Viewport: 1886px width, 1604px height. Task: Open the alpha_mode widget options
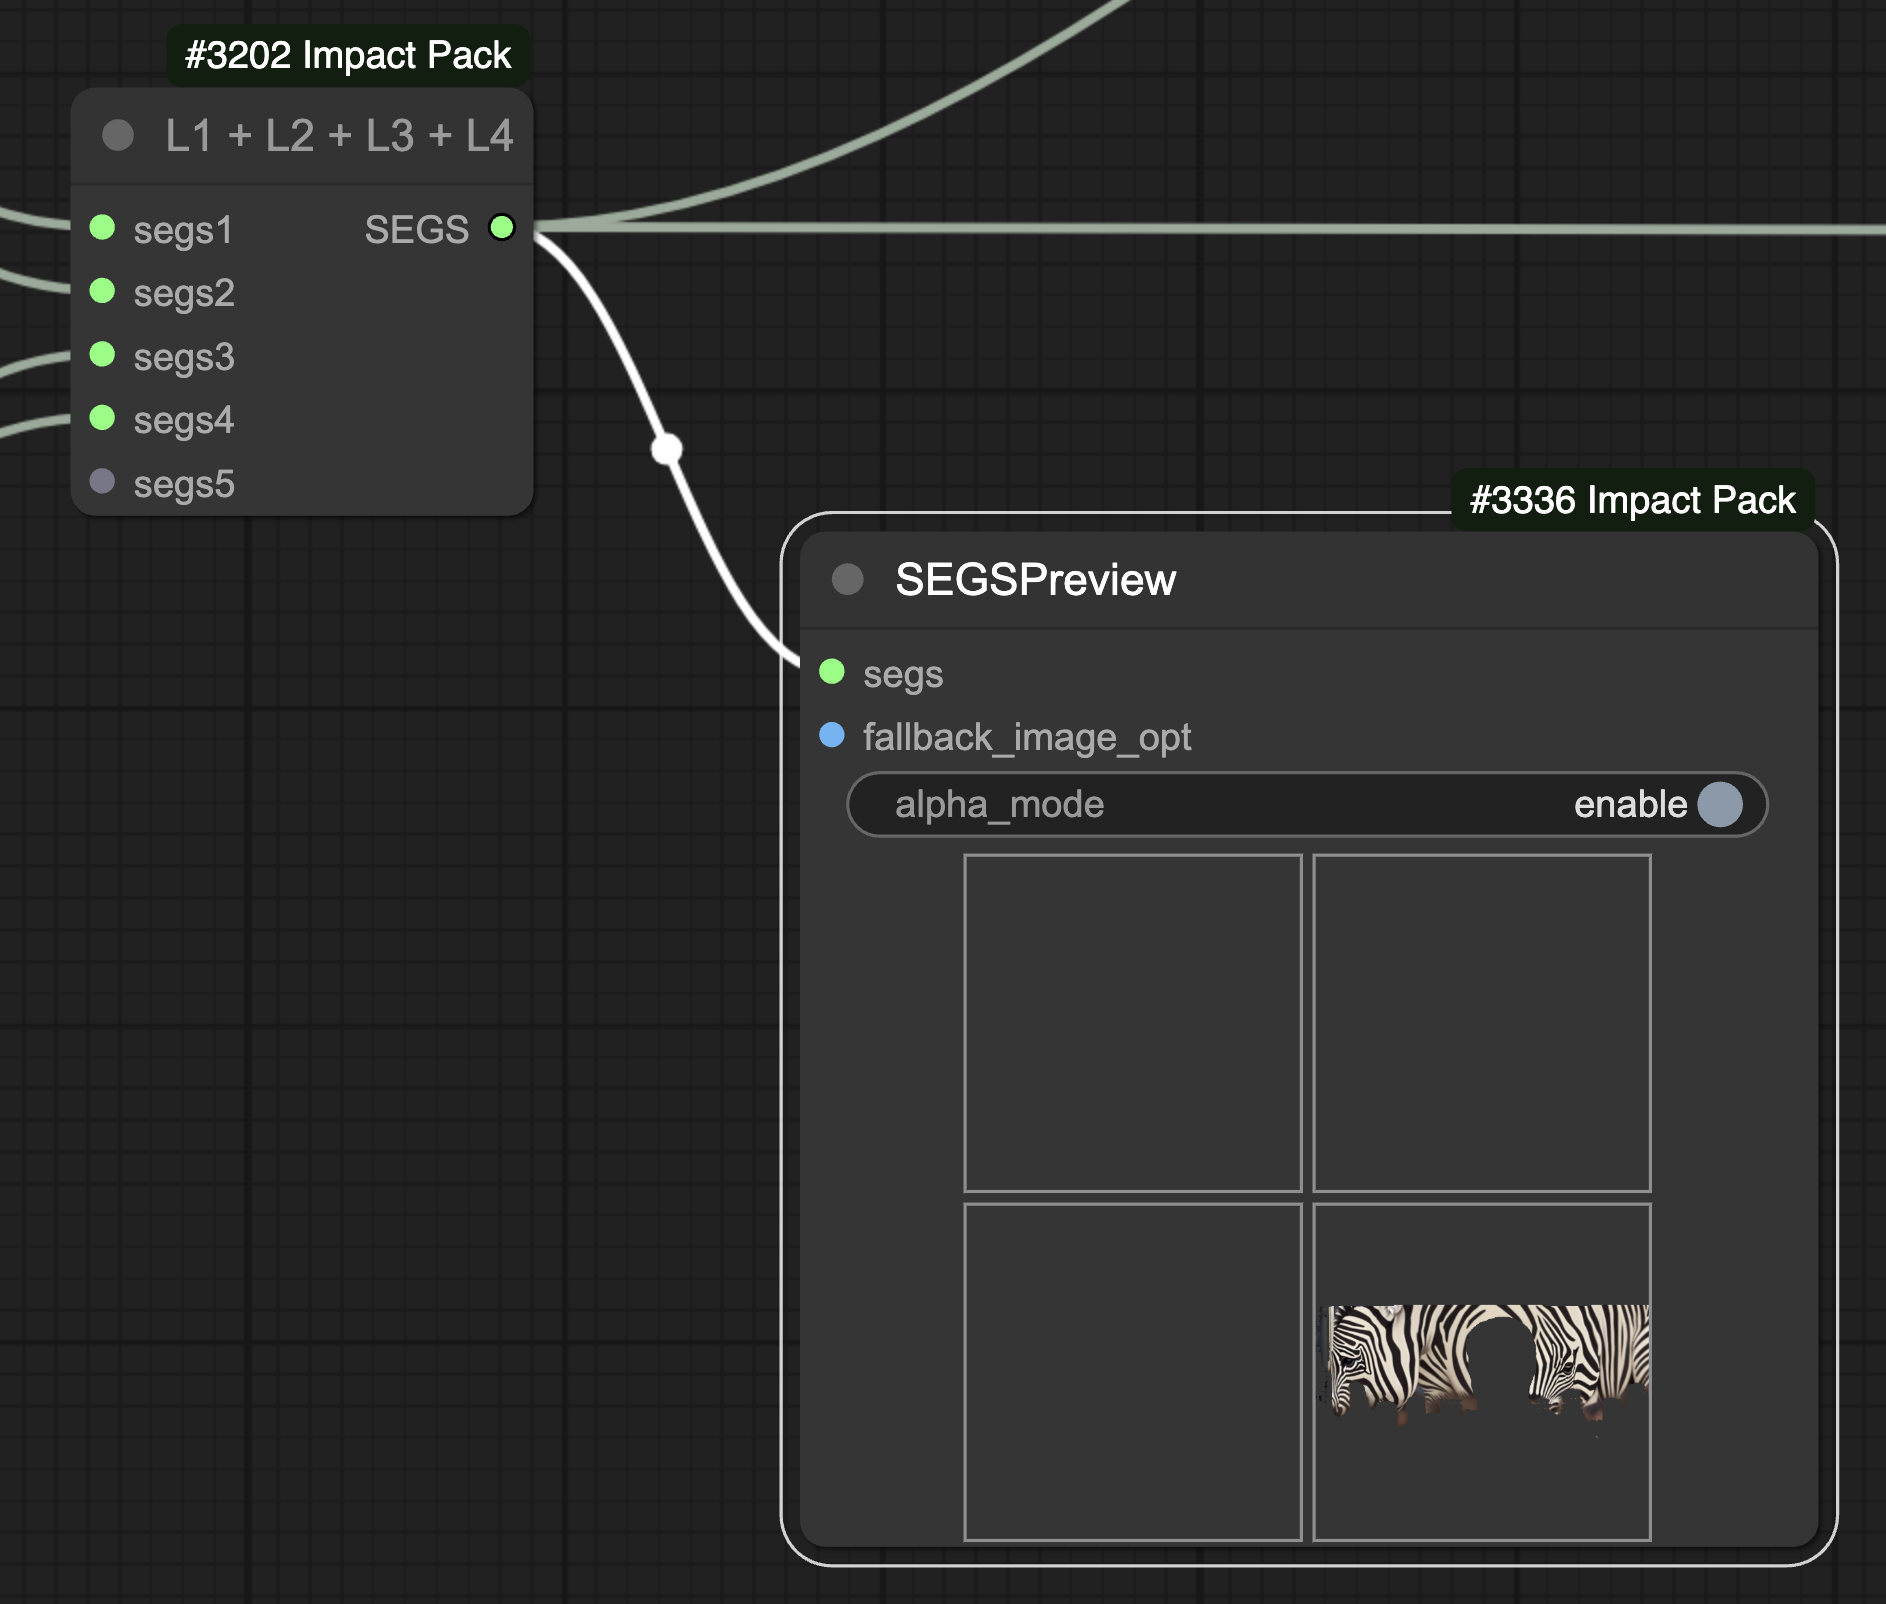click(1300, 803)
